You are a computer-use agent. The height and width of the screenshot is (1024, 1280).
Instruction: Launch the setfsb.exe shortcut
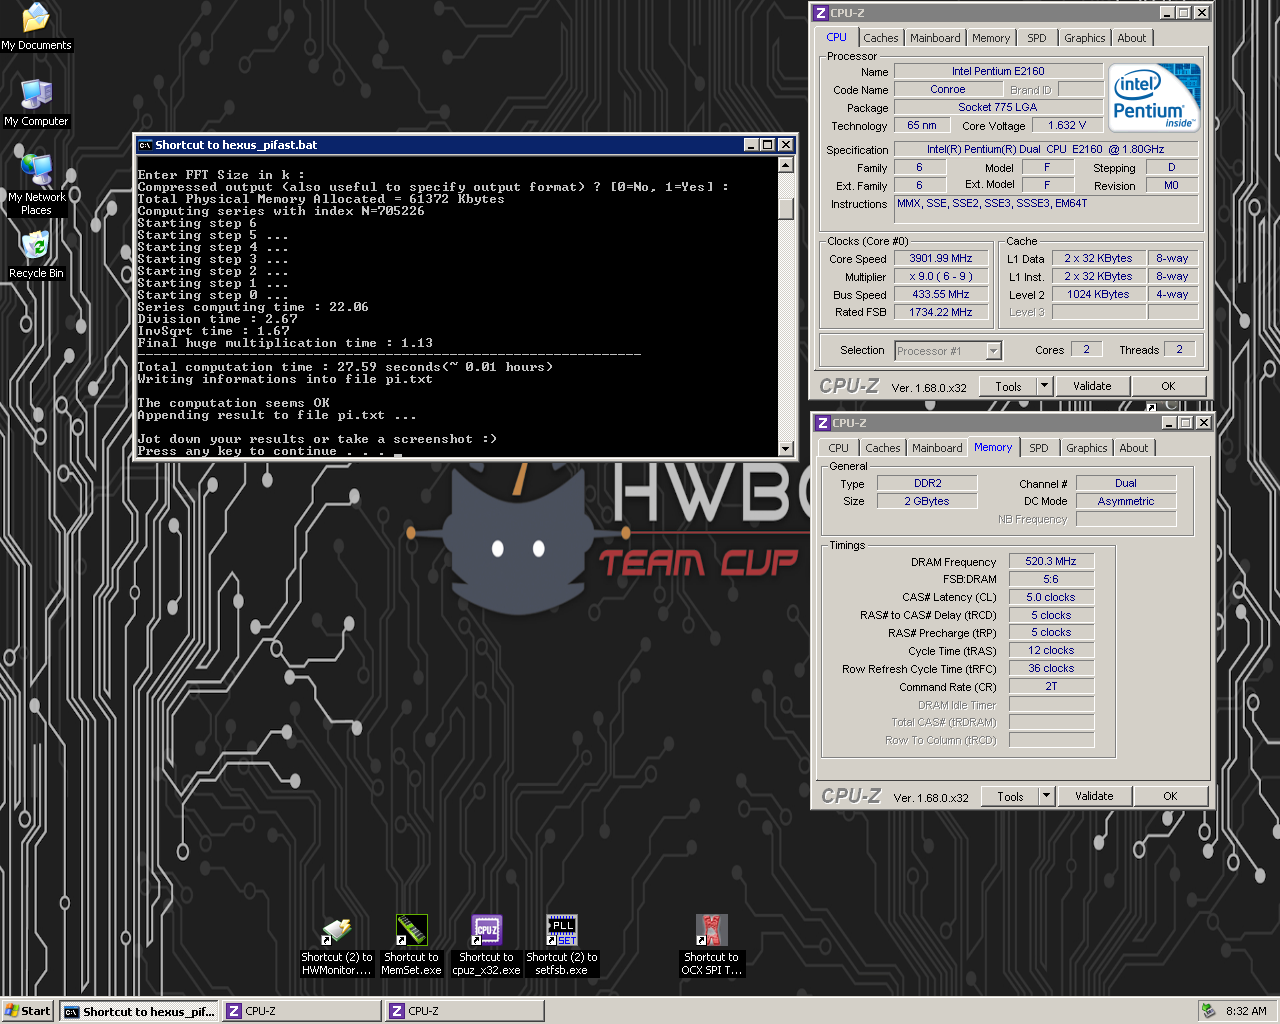point(562,946)
